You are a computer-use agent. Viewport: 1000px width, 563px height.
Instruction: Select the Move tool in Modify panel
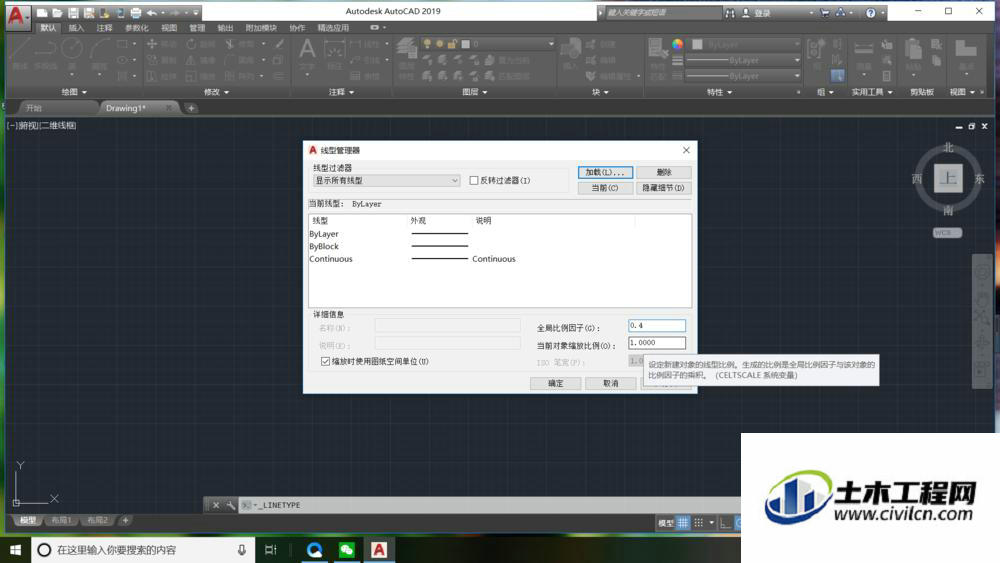click(x=152, y=44)
